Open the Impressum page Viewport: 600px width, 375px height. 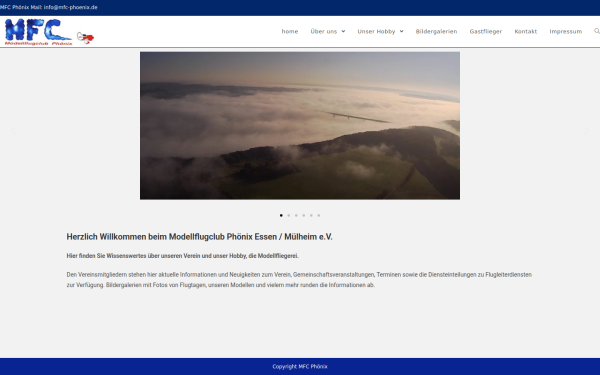566,31
